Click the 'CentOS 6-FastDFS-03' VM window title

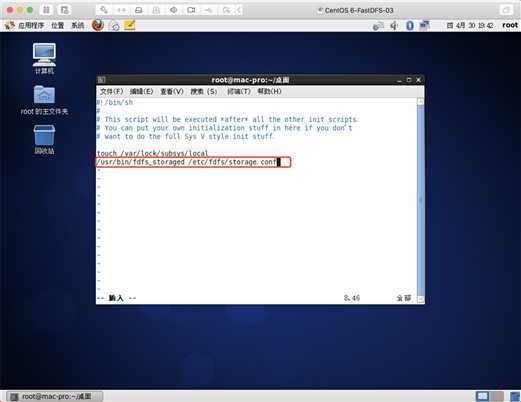pyautogui.click(x=359, y=10)
